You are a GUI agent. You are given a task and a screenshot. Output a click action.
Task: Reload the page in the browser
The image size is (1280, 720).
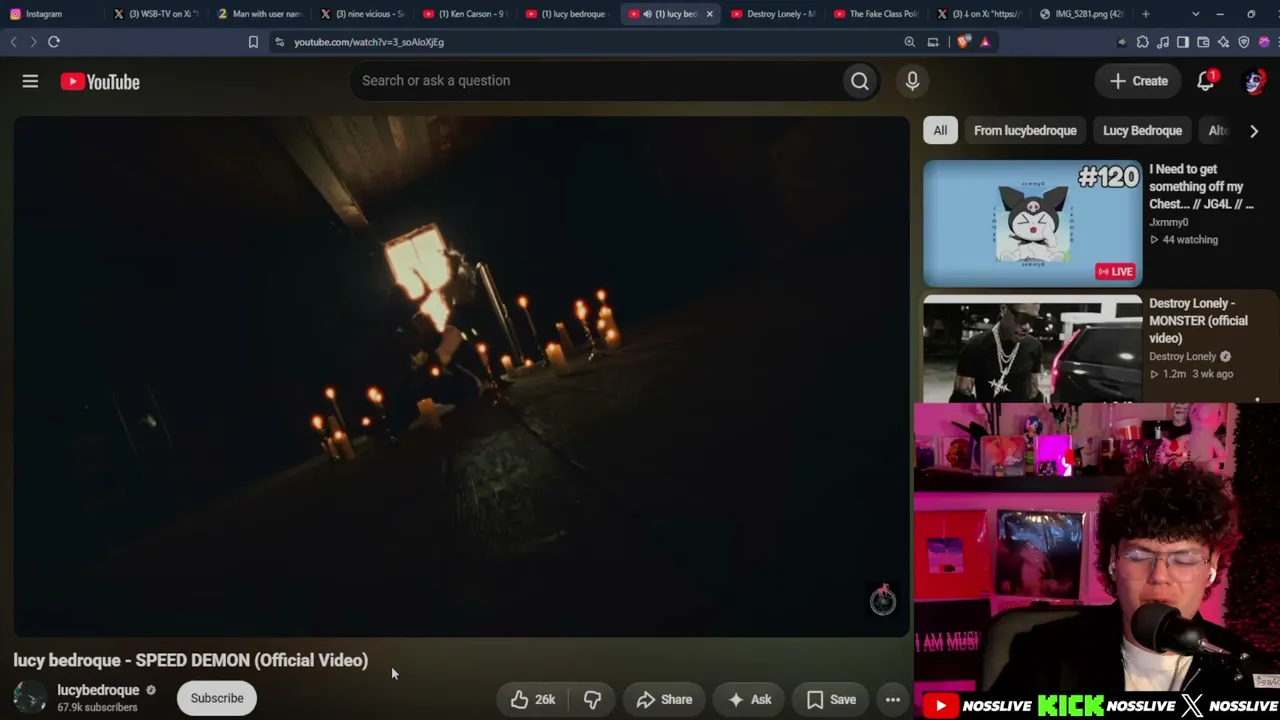(x=54, y=42)
